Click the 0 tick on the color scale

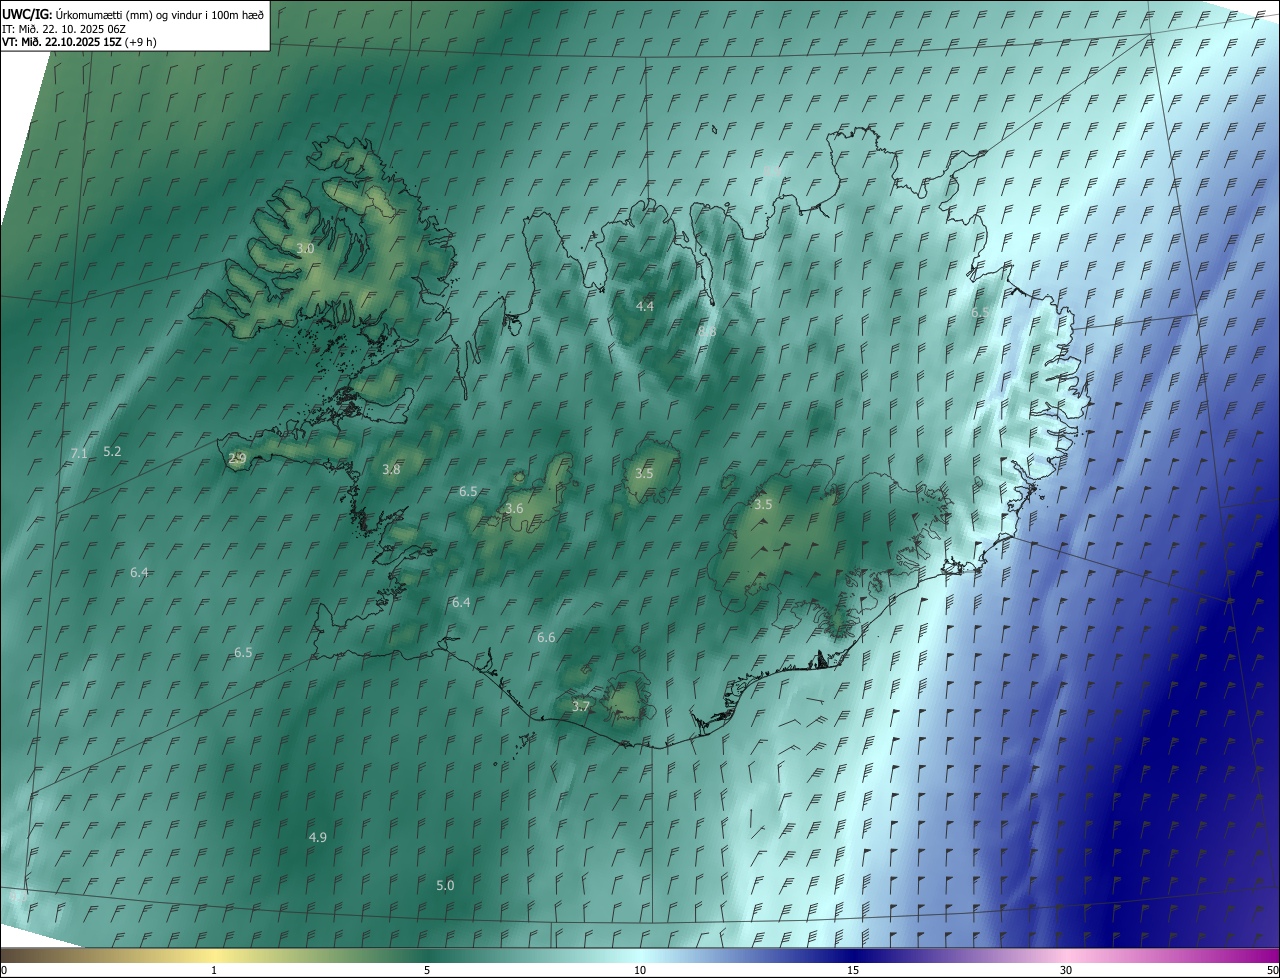click(x=4, y=970)
